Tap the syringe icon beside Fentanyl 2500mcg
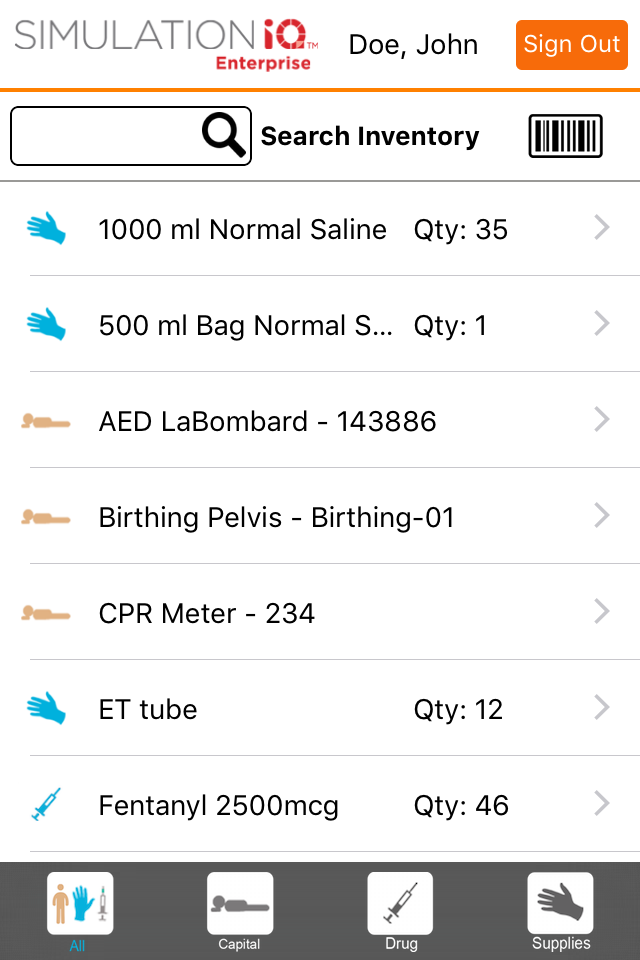Screen dimensions: 640x960 pyautogui.click(x=47, y=804)
